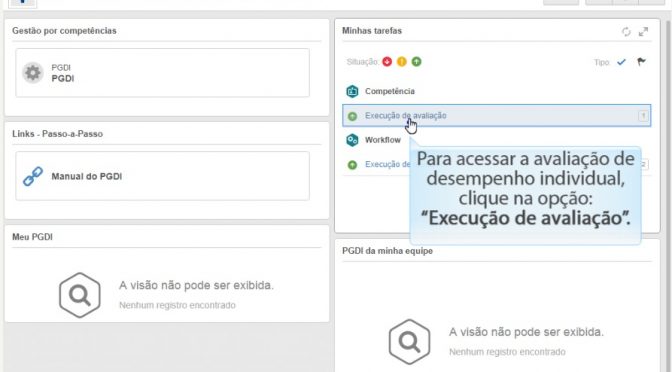This screenshot has height=372, width=672.
Task: Refresh the Minhas tarefas panel
Action: pos(626,32)
